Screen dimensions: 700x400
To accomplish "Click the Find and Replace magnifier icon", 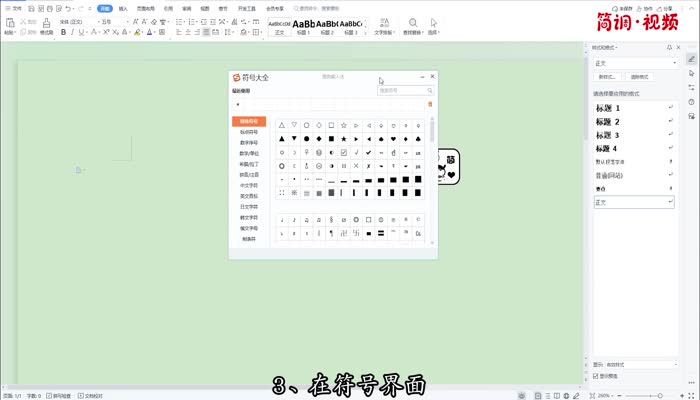I will click(413, 23).
